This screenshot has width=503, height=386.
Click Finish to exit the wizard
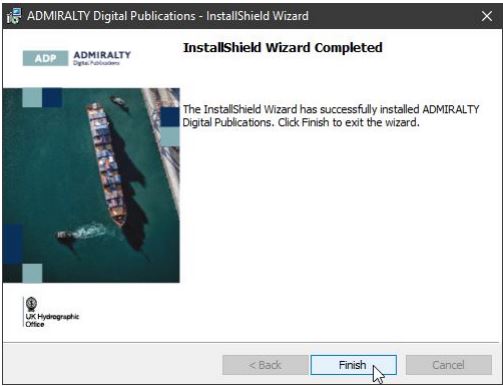[353, 365]
